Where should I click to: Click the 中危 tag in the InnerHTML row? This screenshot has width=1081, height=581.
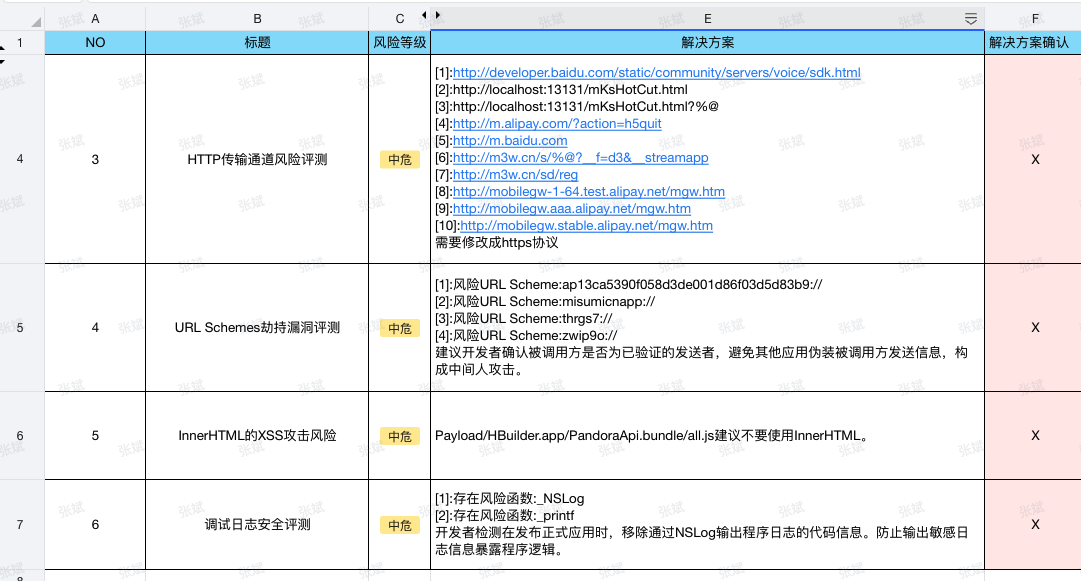click(400, 436)
